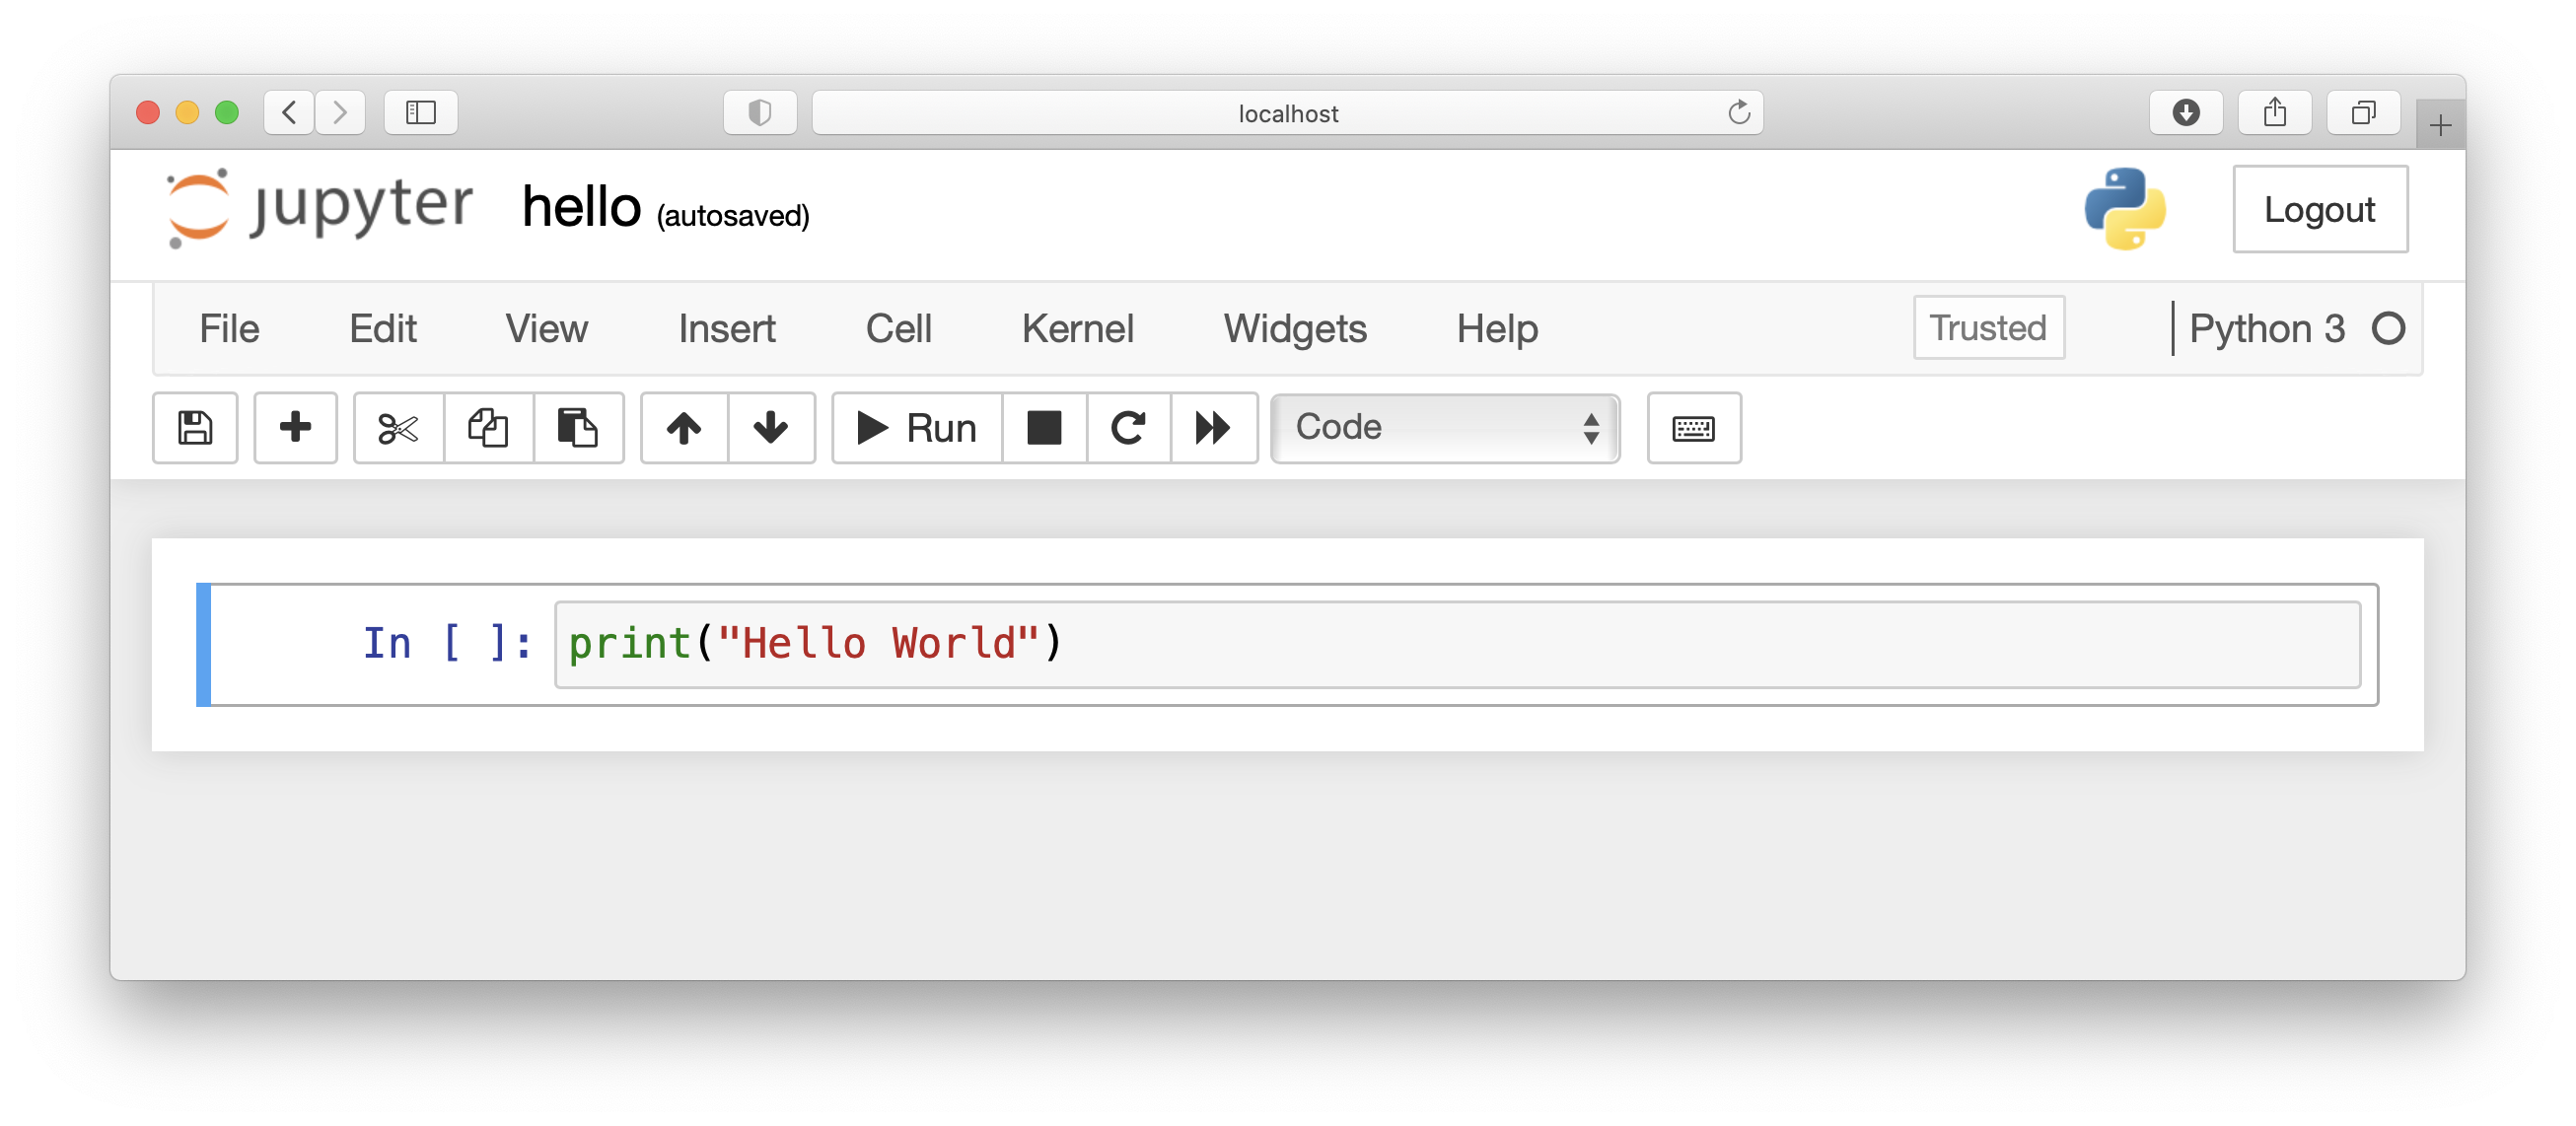Click the Save notebook icon
This screenshot has height=1126, width=2576.
(x=195, y=428)
